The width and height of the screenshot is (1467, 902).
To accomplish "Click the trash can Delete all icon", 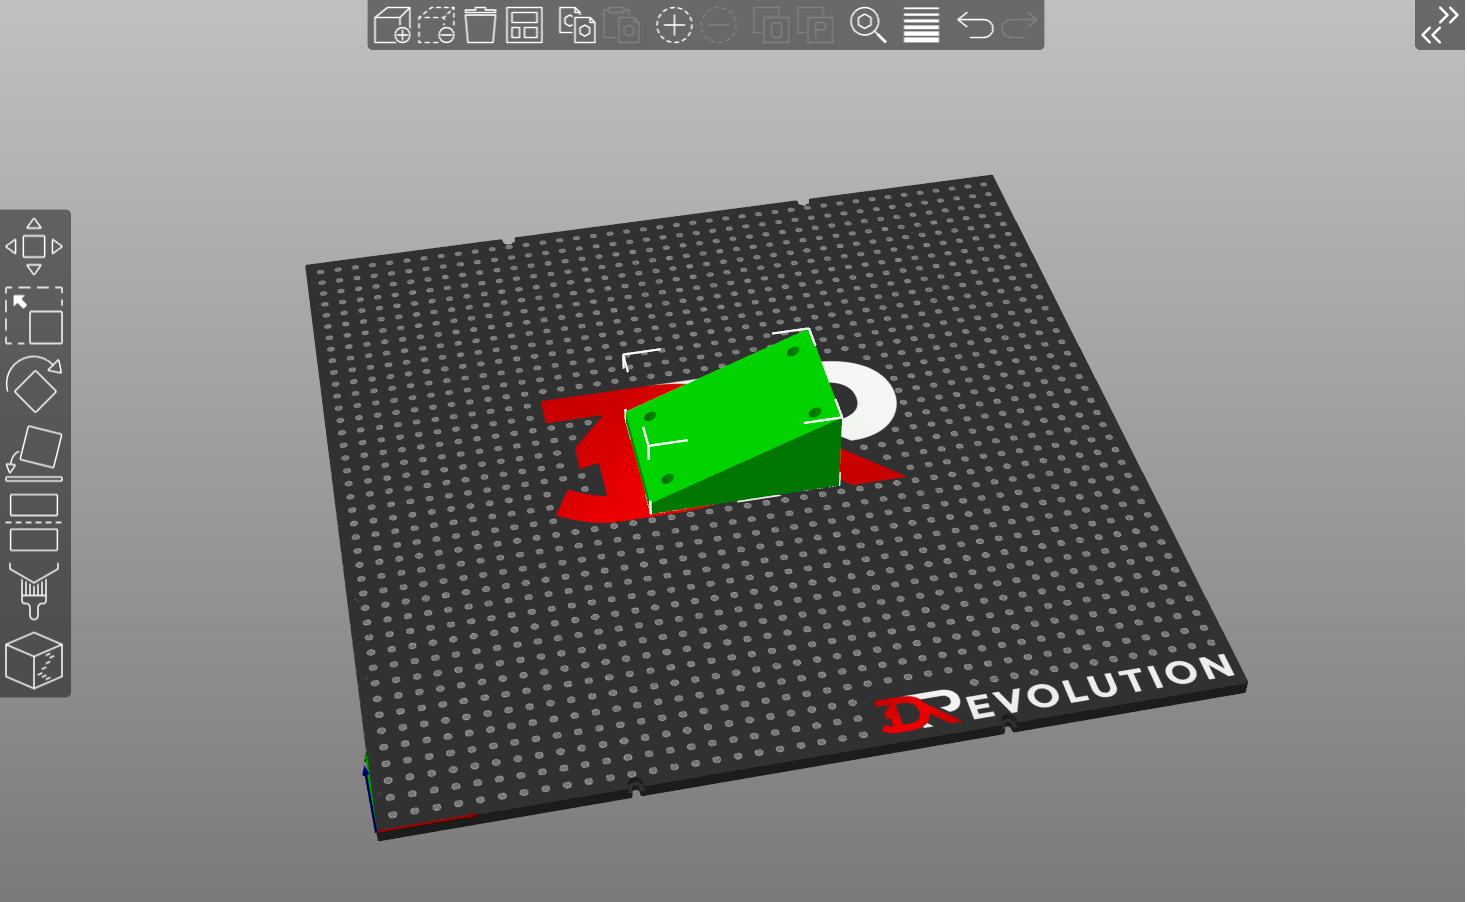I will [480, 25].
